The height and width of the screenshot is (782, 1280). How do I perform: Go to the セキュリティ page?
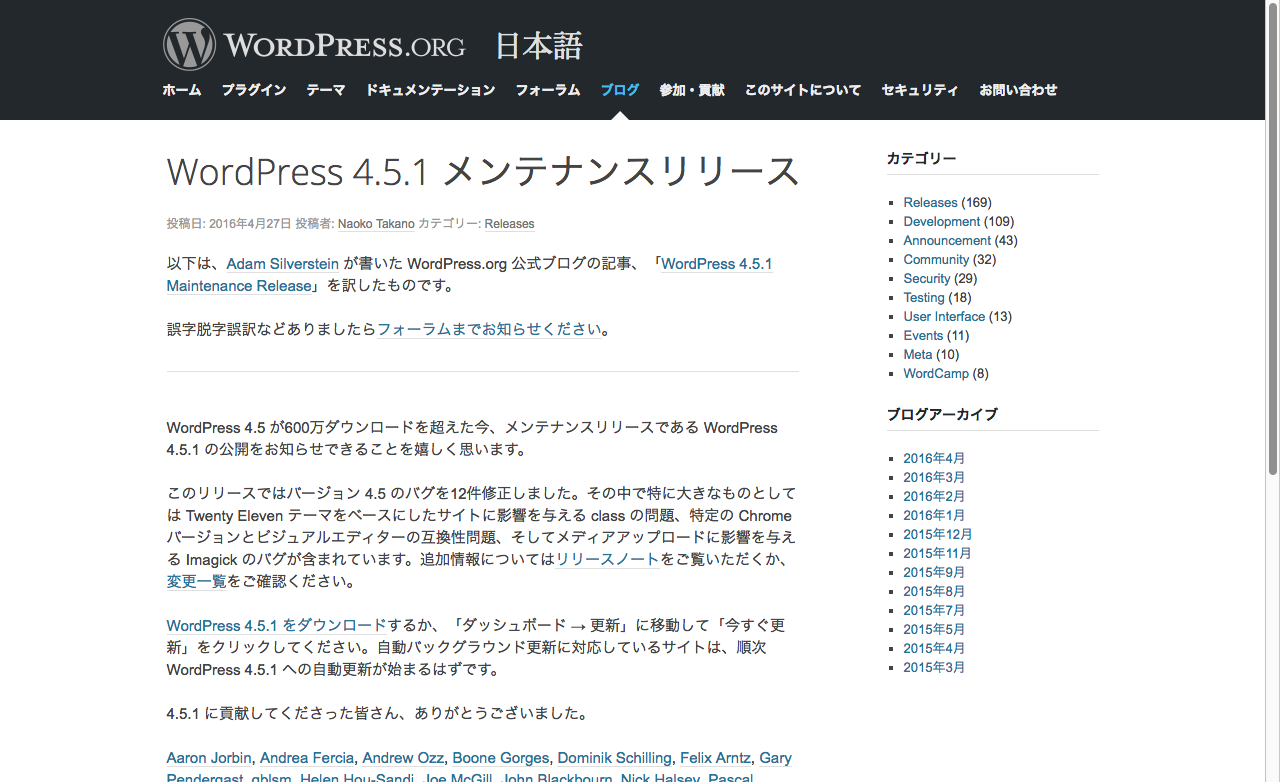click(920, 90)
